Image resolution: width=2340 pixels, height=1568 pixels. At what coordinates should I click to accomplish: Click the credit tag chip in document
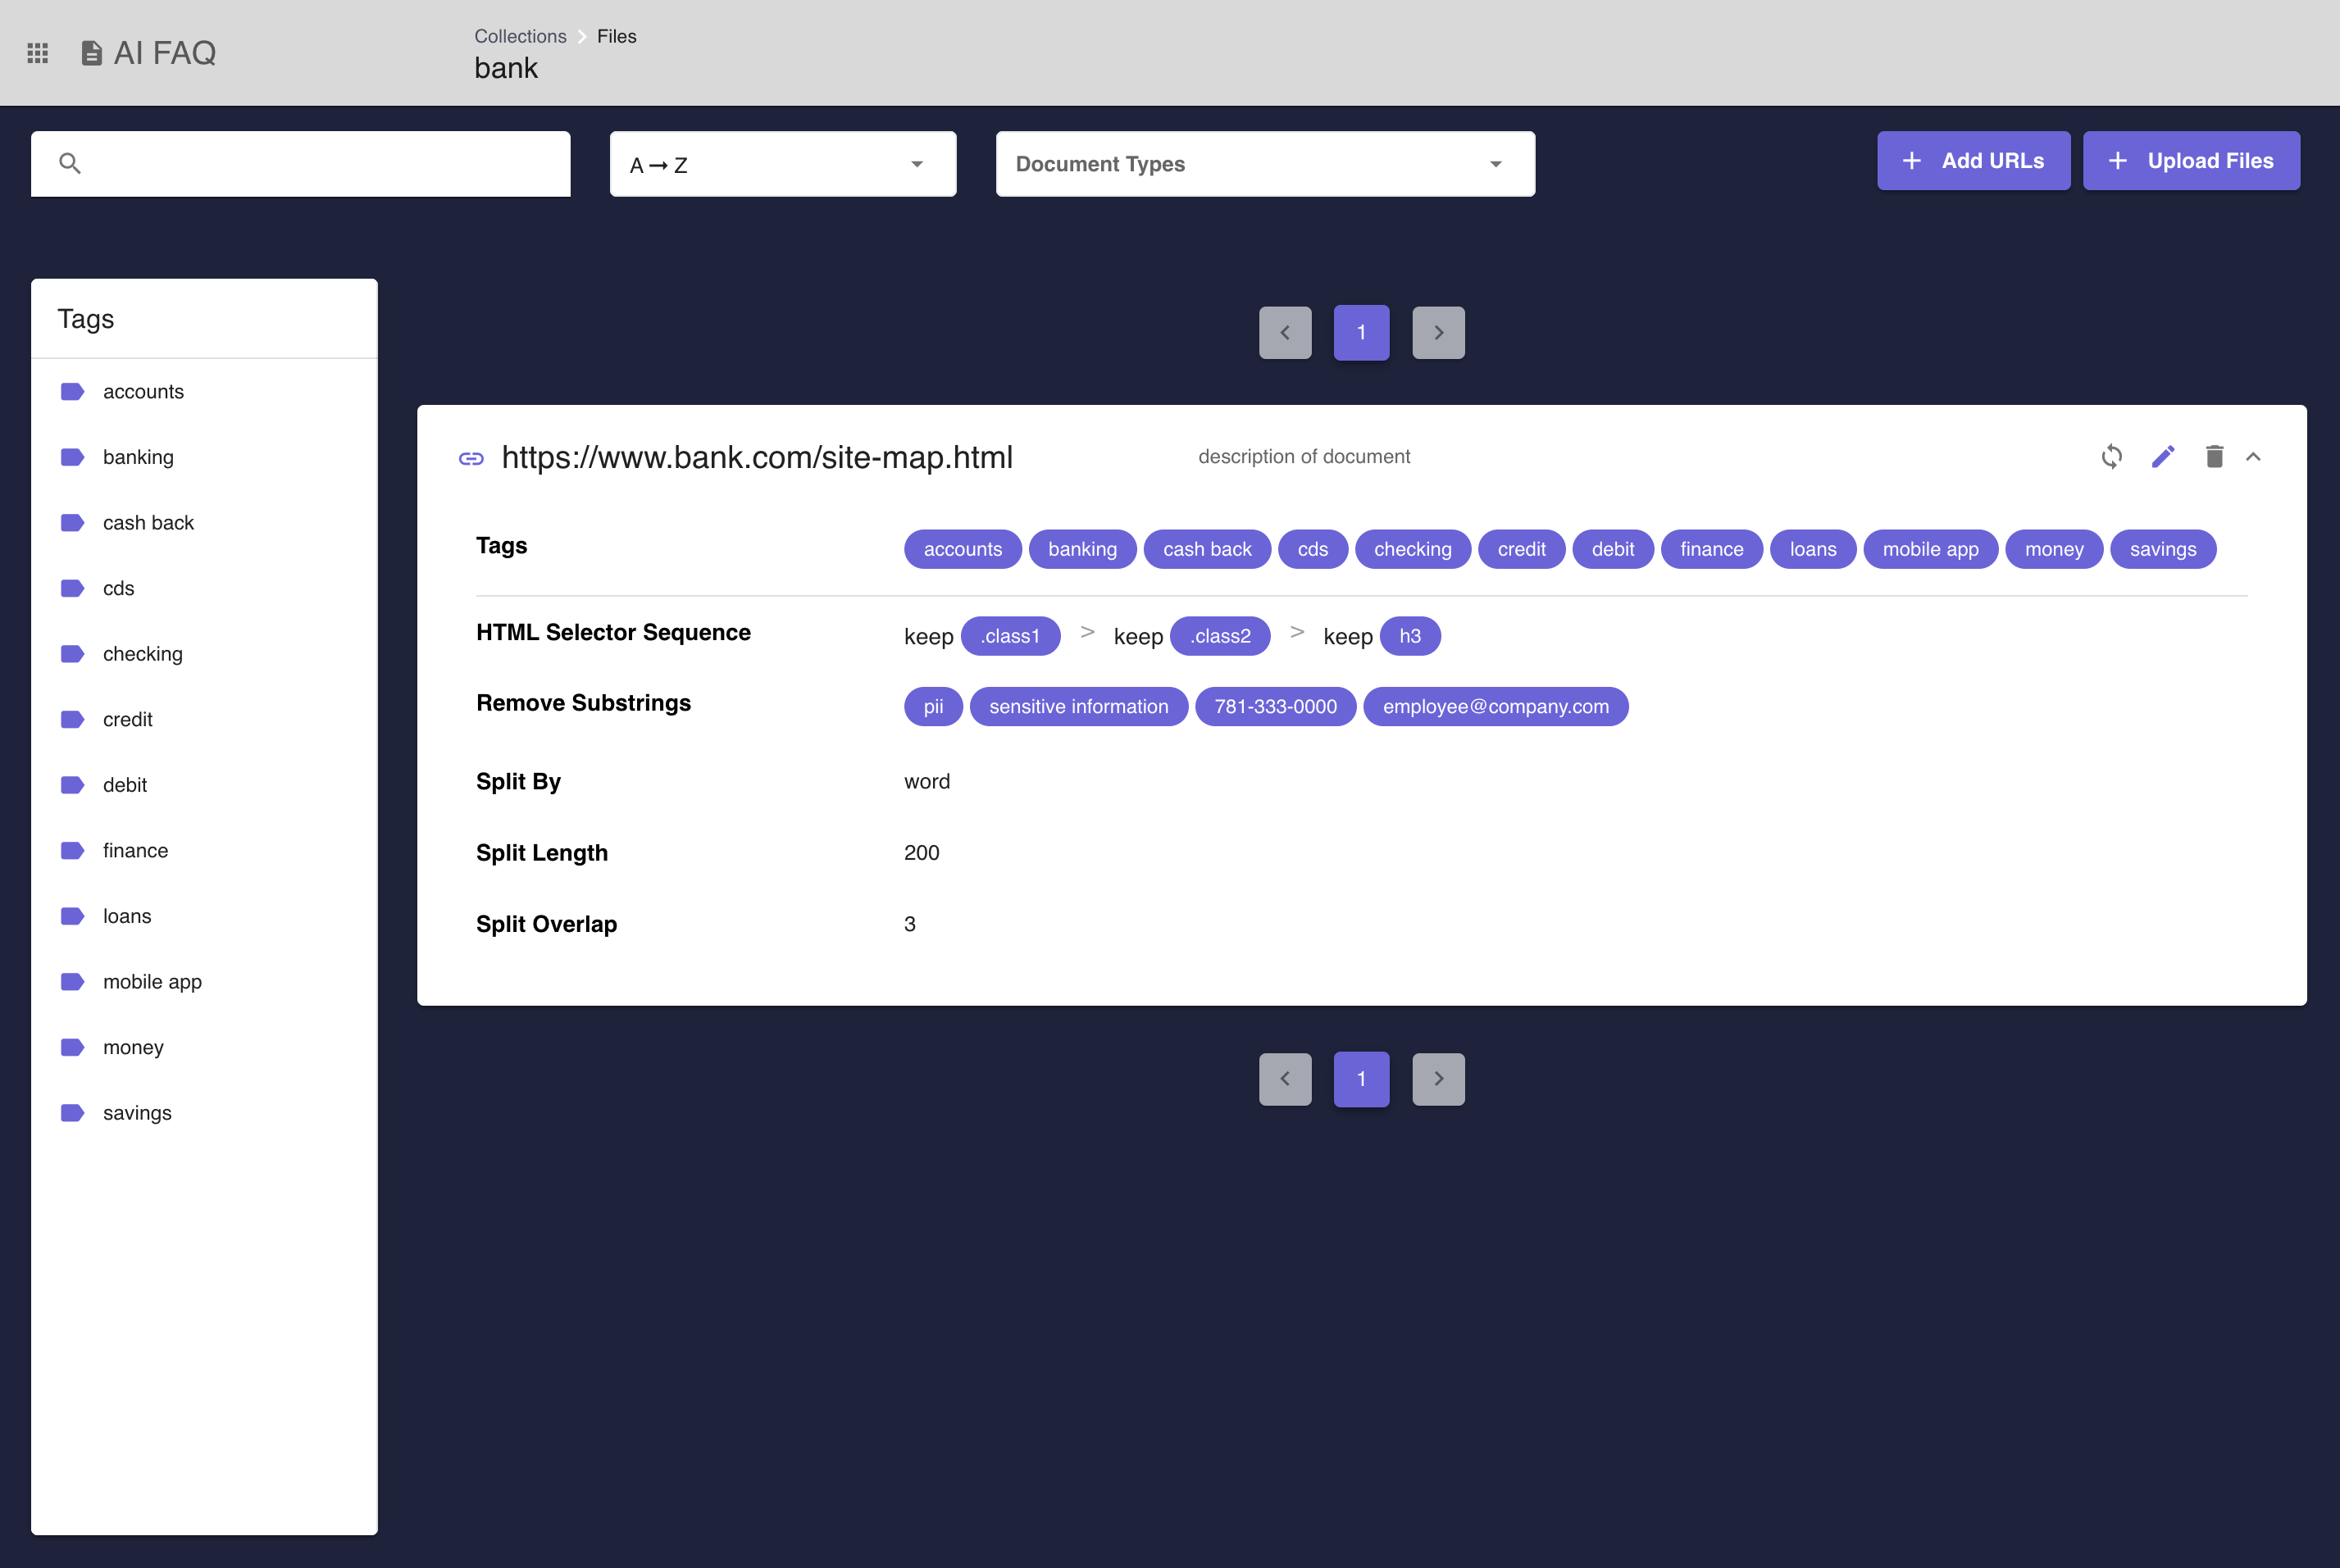[1521, 549]
